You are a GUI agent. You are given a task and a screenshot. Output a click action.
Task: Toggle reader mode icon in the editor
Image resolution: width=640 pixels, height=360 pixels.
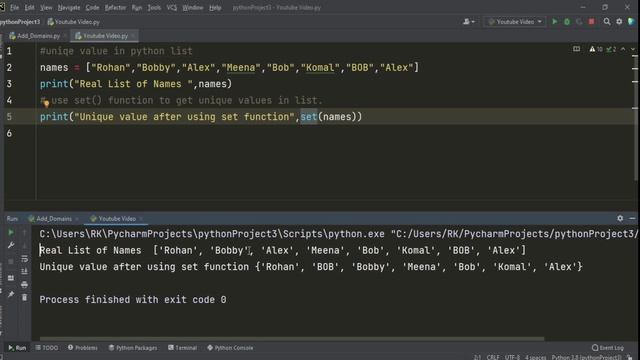coord(576,49)
